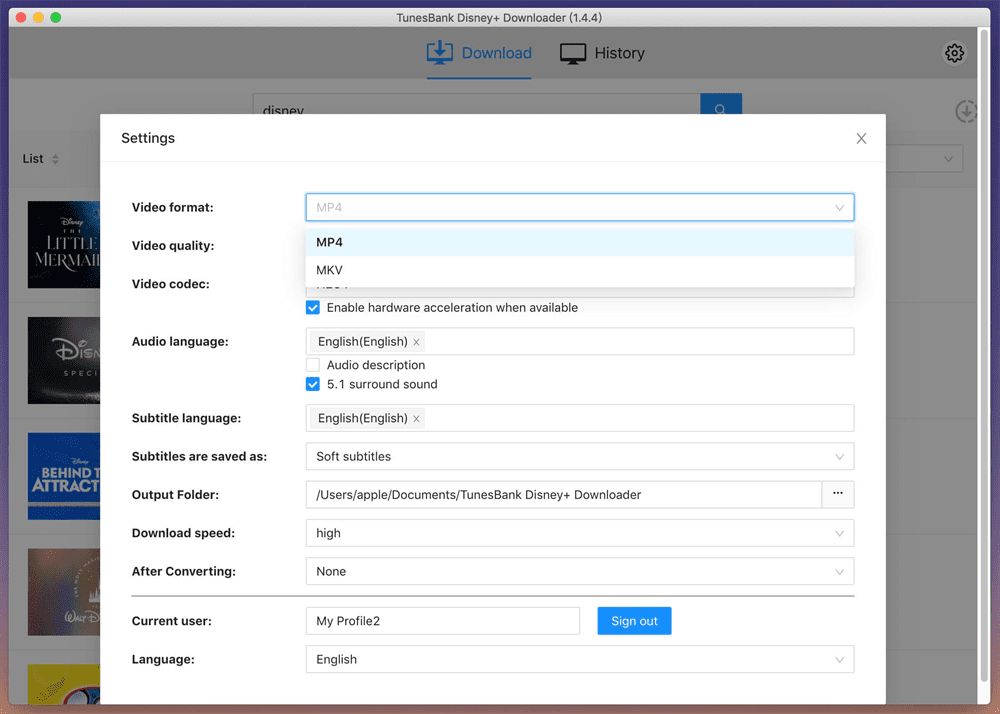Image resolution: width=1000 pixels, height=714 pixels.
Task: Select MKV from format list
Action: tap(580, 270)
